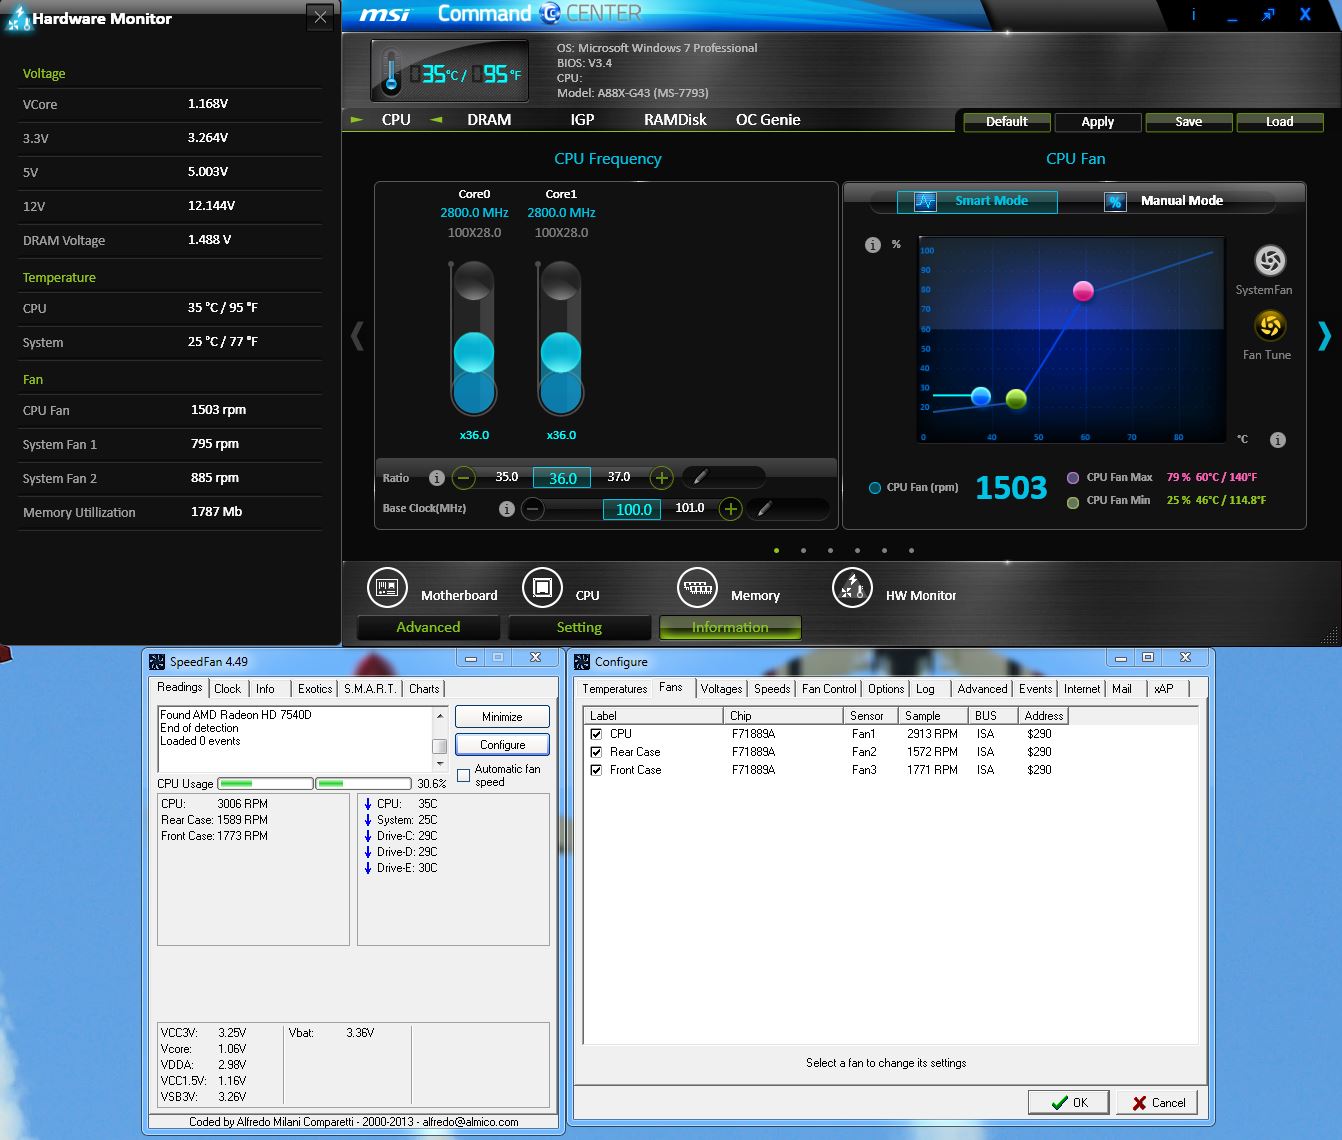This screenshot has width=1342, height=1140.
Task: Decrease the Base Clock with minus button
Action: 533,509
